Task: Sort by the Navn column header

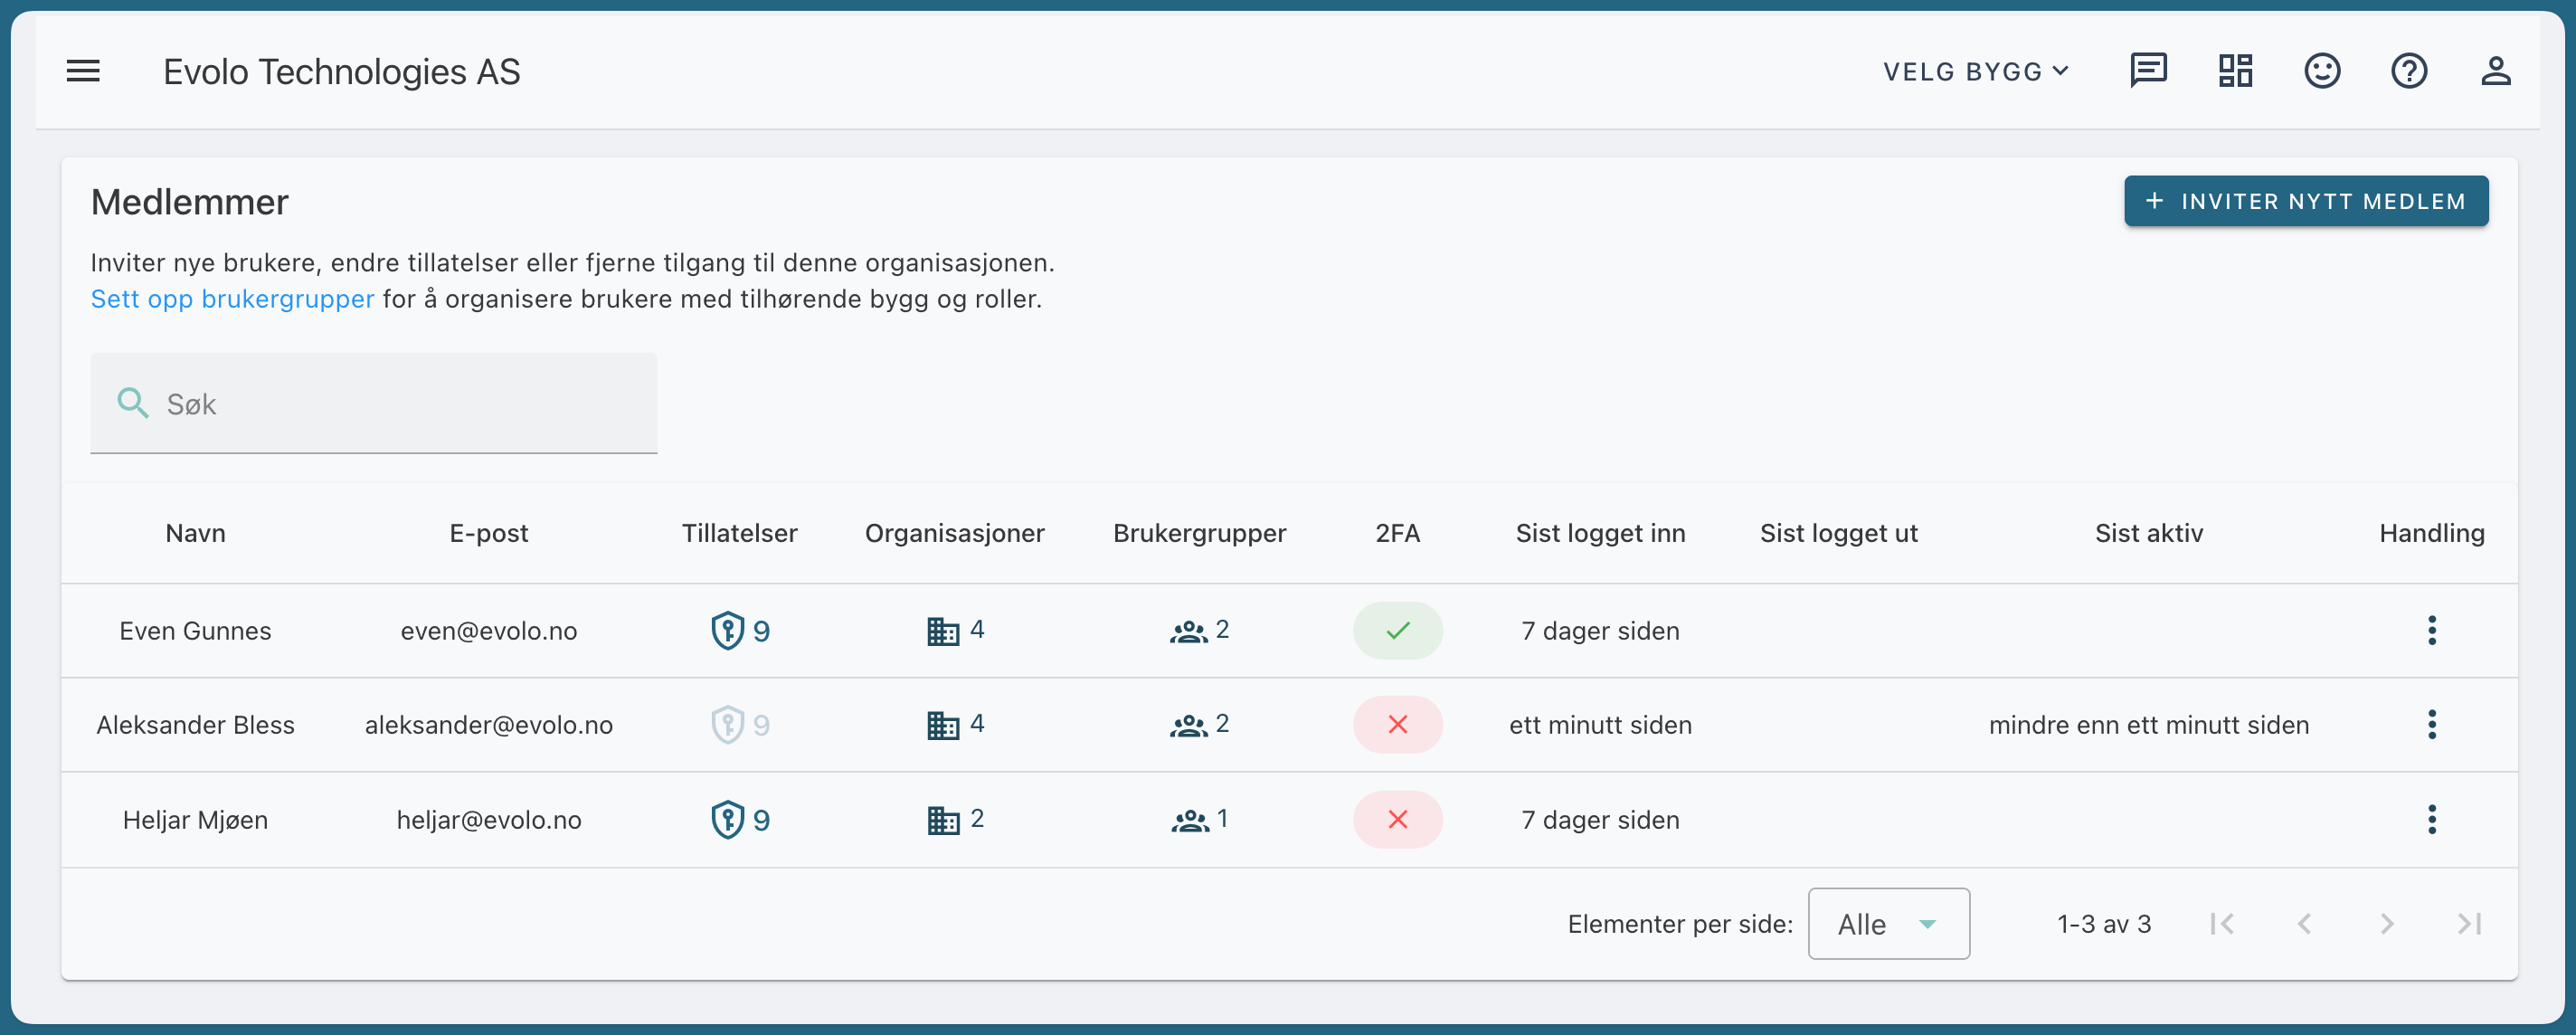Action: point(195,534)
